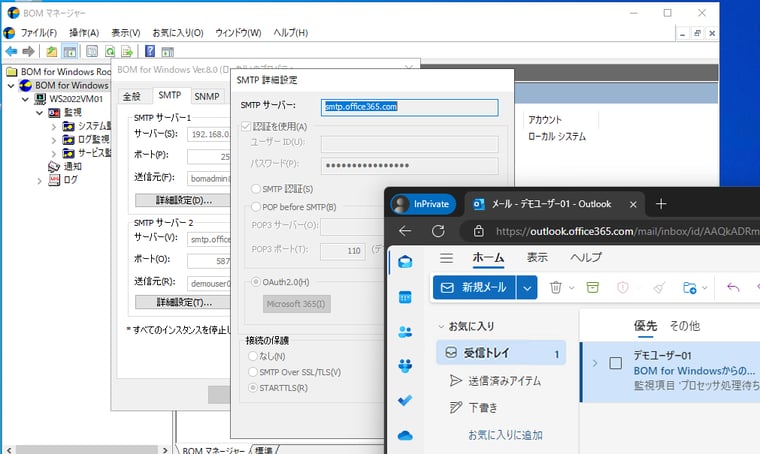
Task: Click the forward arrow in BOM Manager toolbar
Action: pos(29,51)
